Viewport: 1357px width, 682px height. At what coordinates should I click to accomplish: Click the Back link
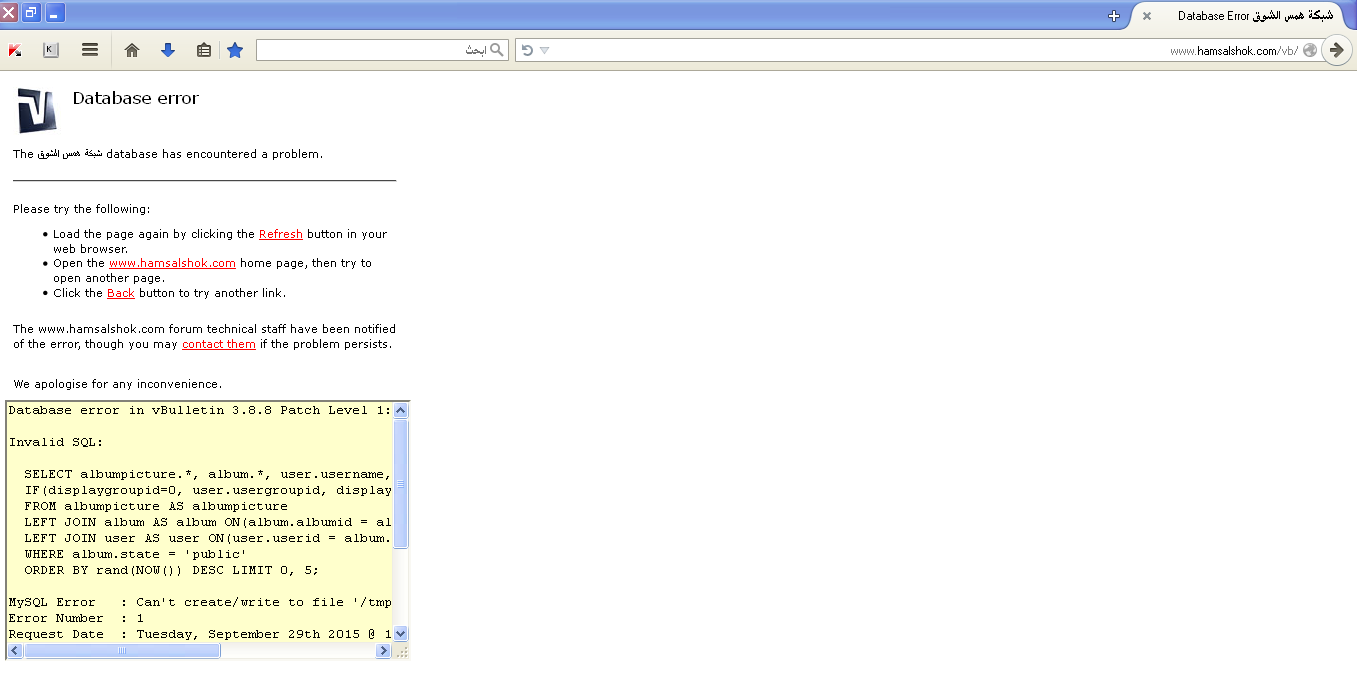(x=121, y=293)
